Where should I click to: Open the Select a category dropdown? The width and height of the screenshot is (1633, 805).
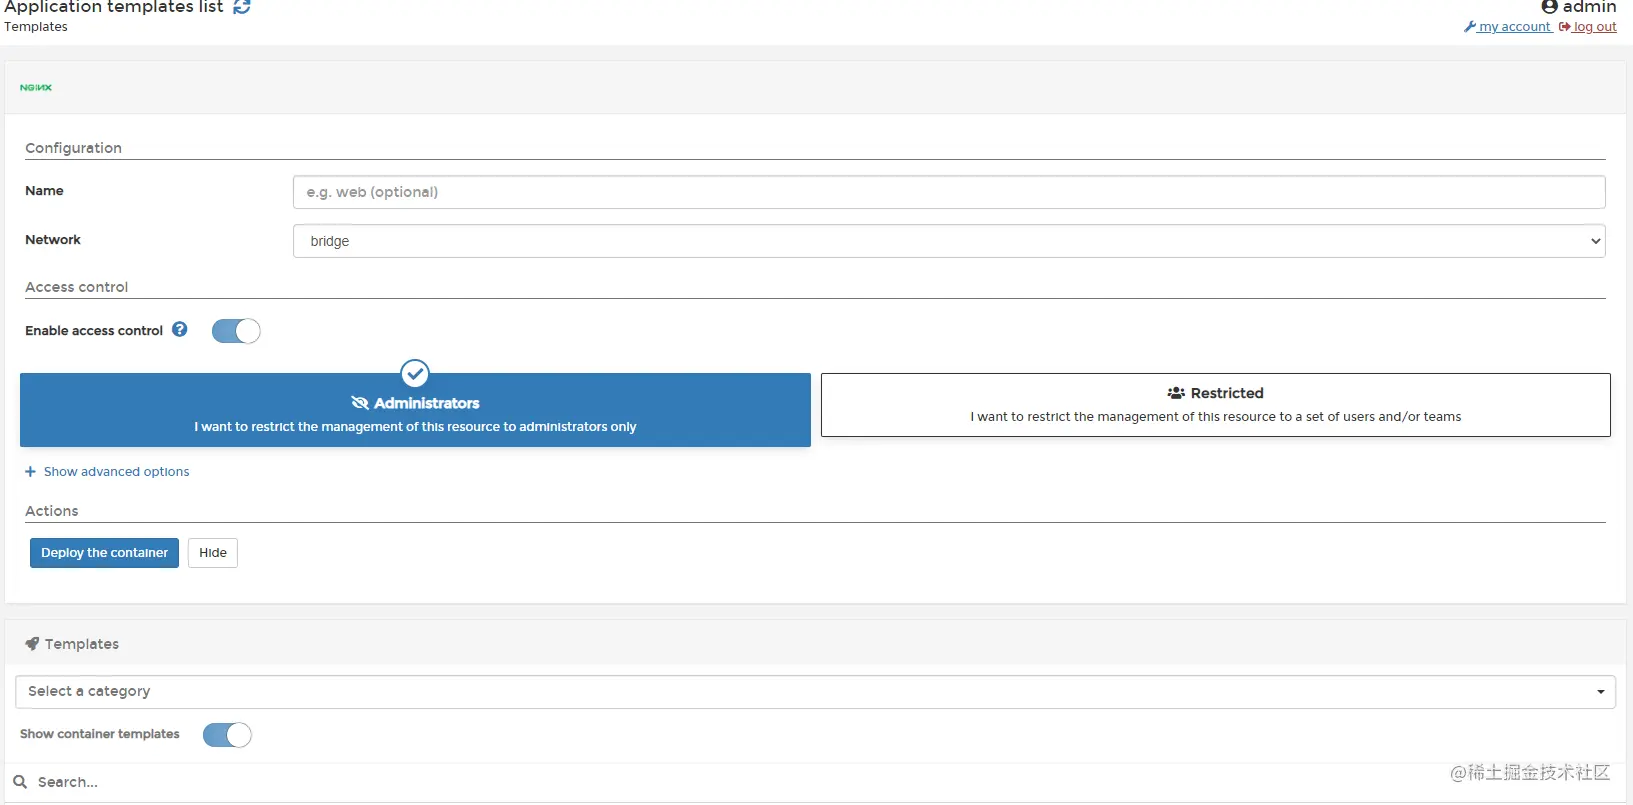point(815,692)
